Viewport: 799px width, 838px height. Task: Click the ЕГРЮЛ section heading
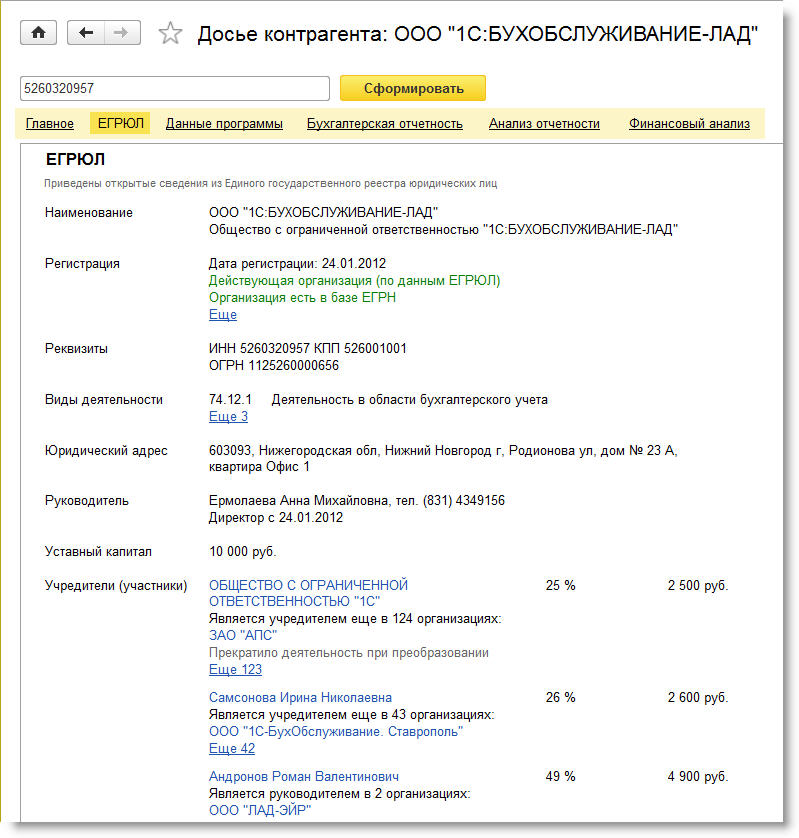click(75, 159)
